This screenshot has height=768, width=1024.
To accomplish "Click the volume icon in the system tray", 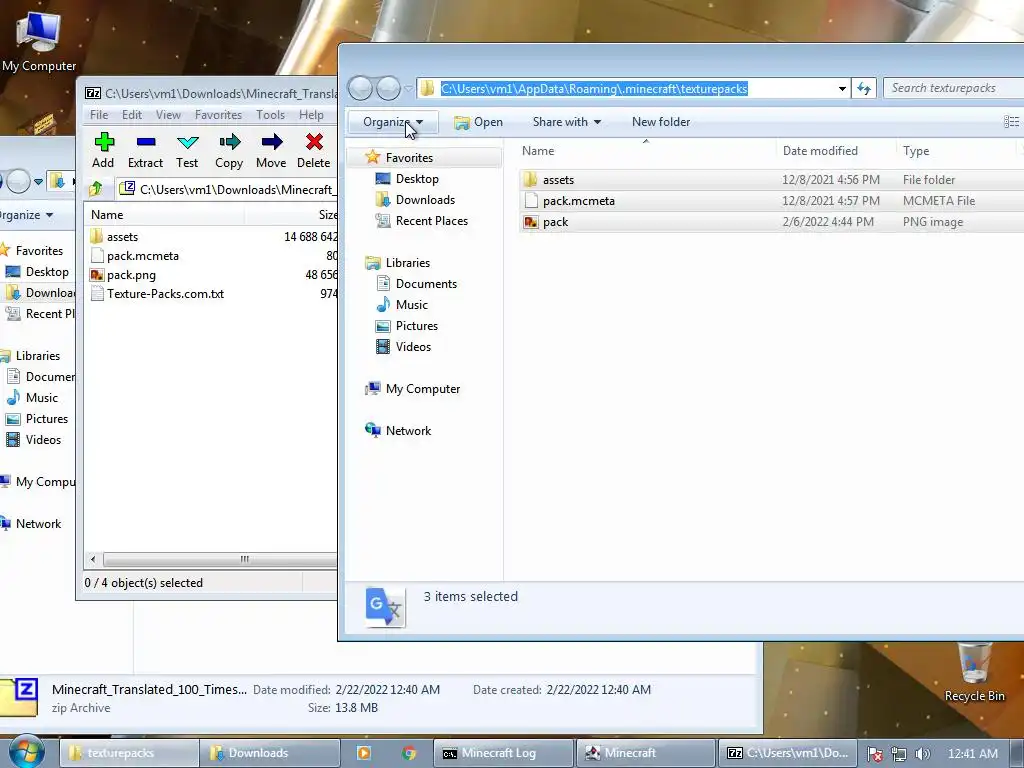I will coord(923,754).
